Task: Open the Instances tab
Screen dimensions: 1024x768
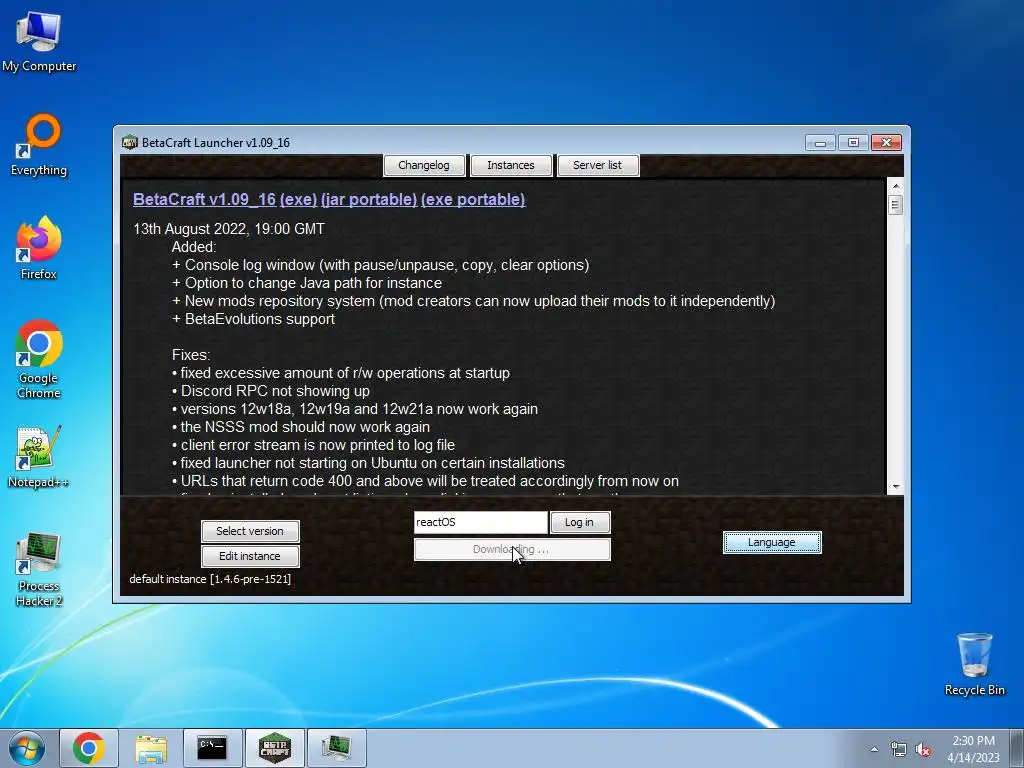Action: pyautogui.click(x=511, y=165)
